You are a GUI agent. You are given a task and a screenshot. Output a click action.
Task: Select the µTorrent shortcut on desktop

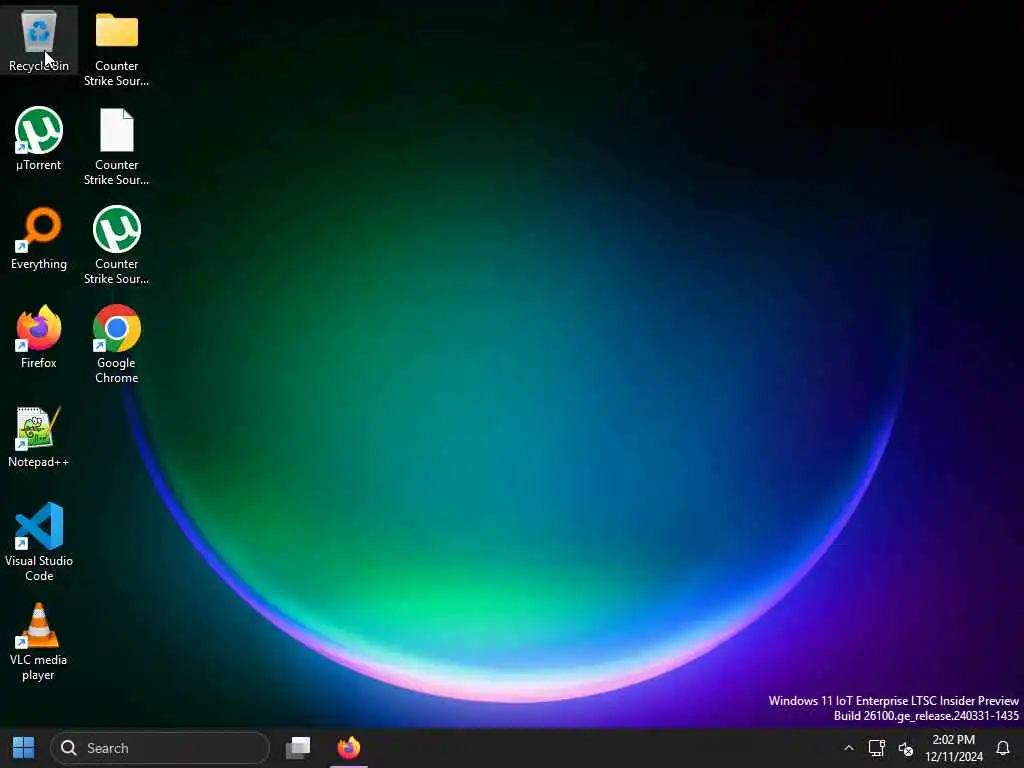39,138
